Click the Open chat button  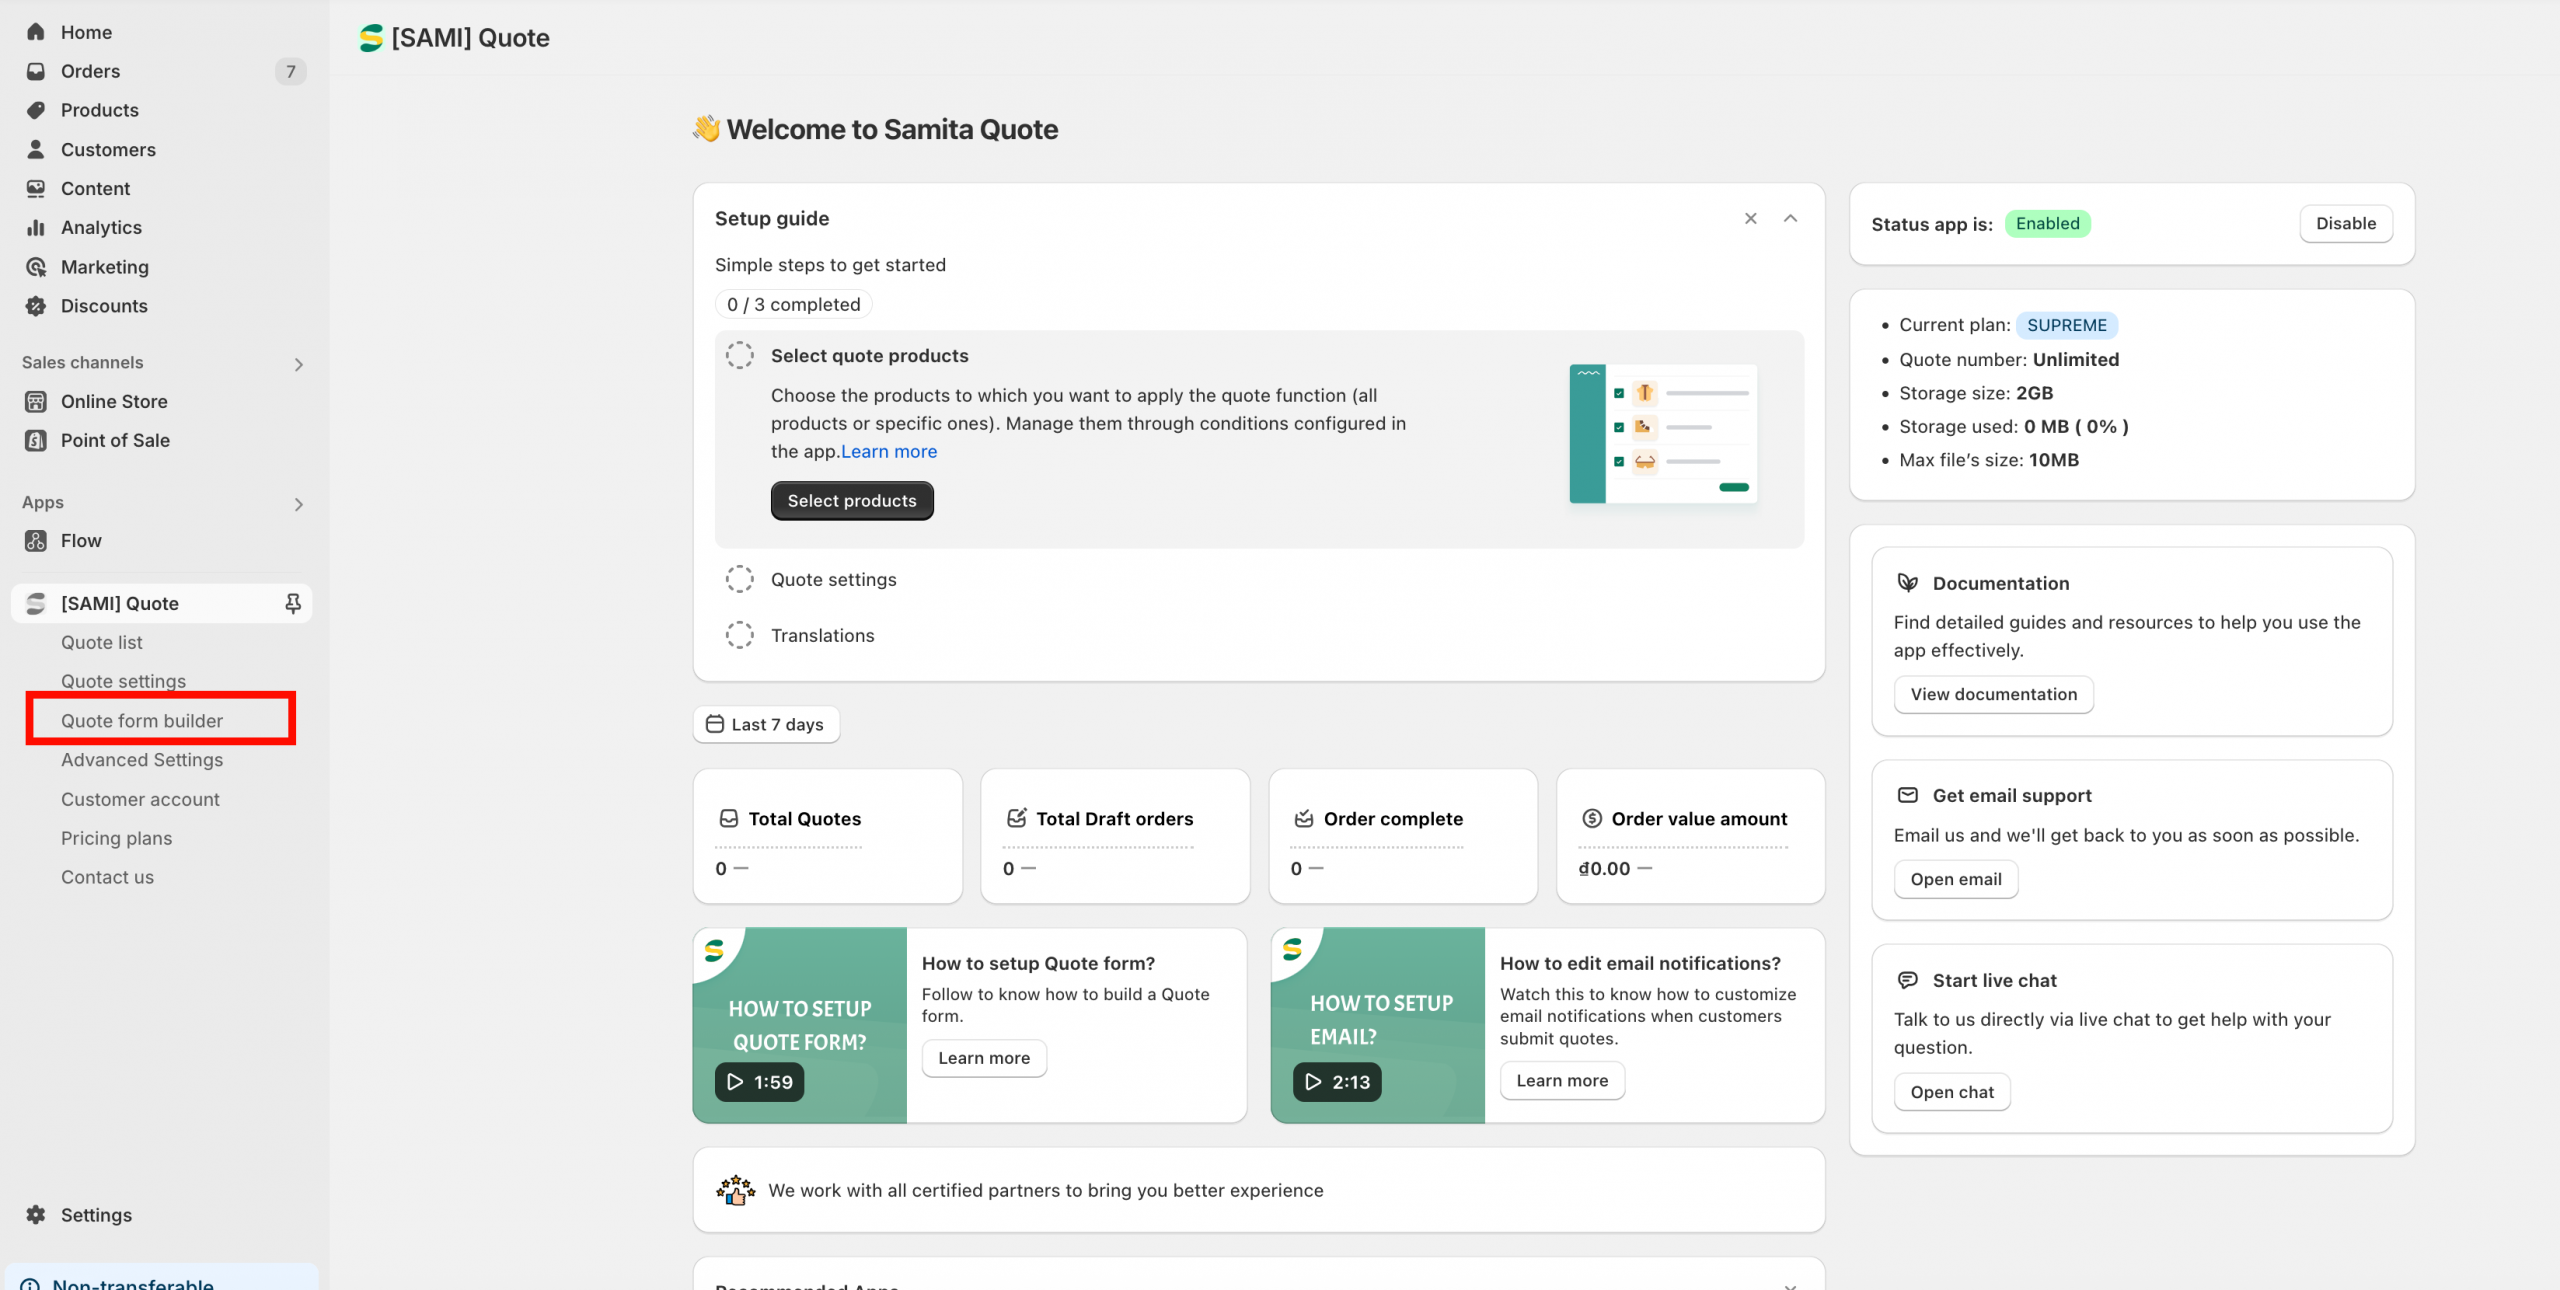pyautogui.click(x=1952, y=1092)
